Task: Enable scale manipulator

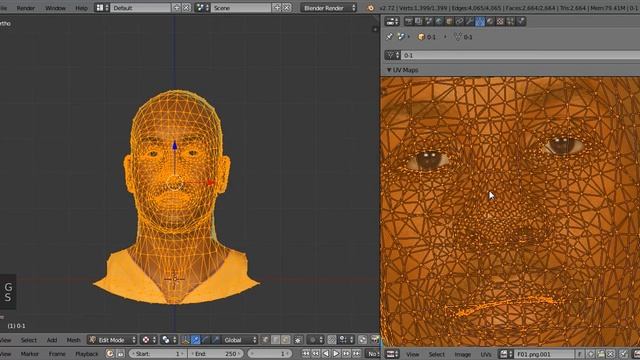Action: coord(216,340)
